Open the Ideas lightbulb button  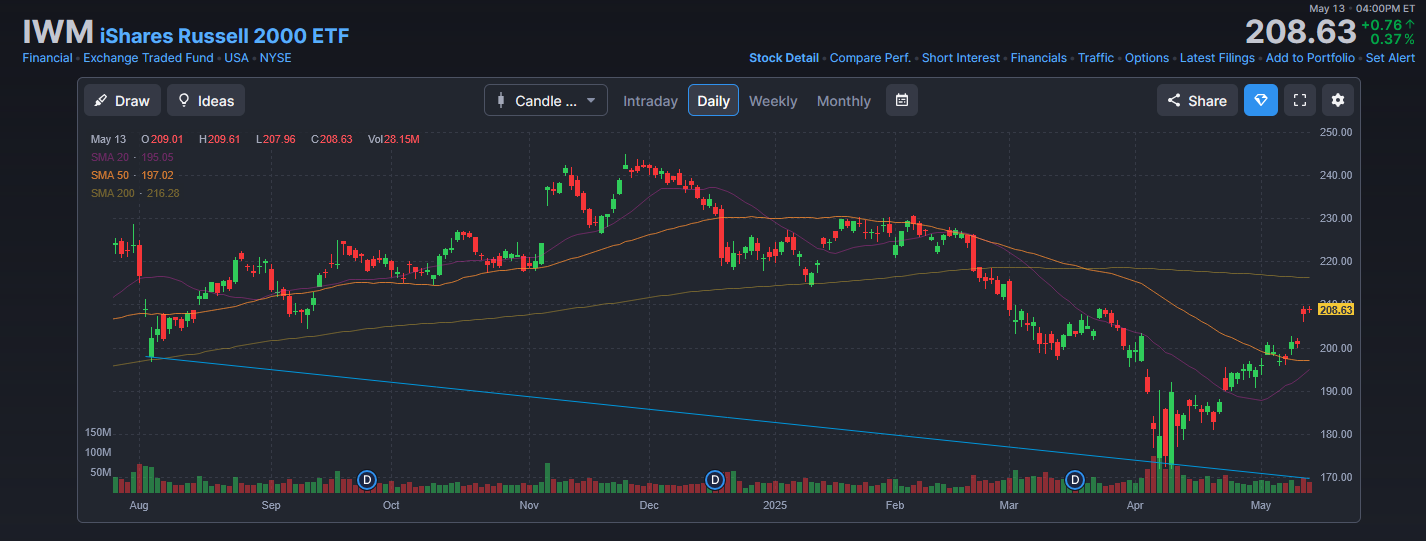coord(205,100)
